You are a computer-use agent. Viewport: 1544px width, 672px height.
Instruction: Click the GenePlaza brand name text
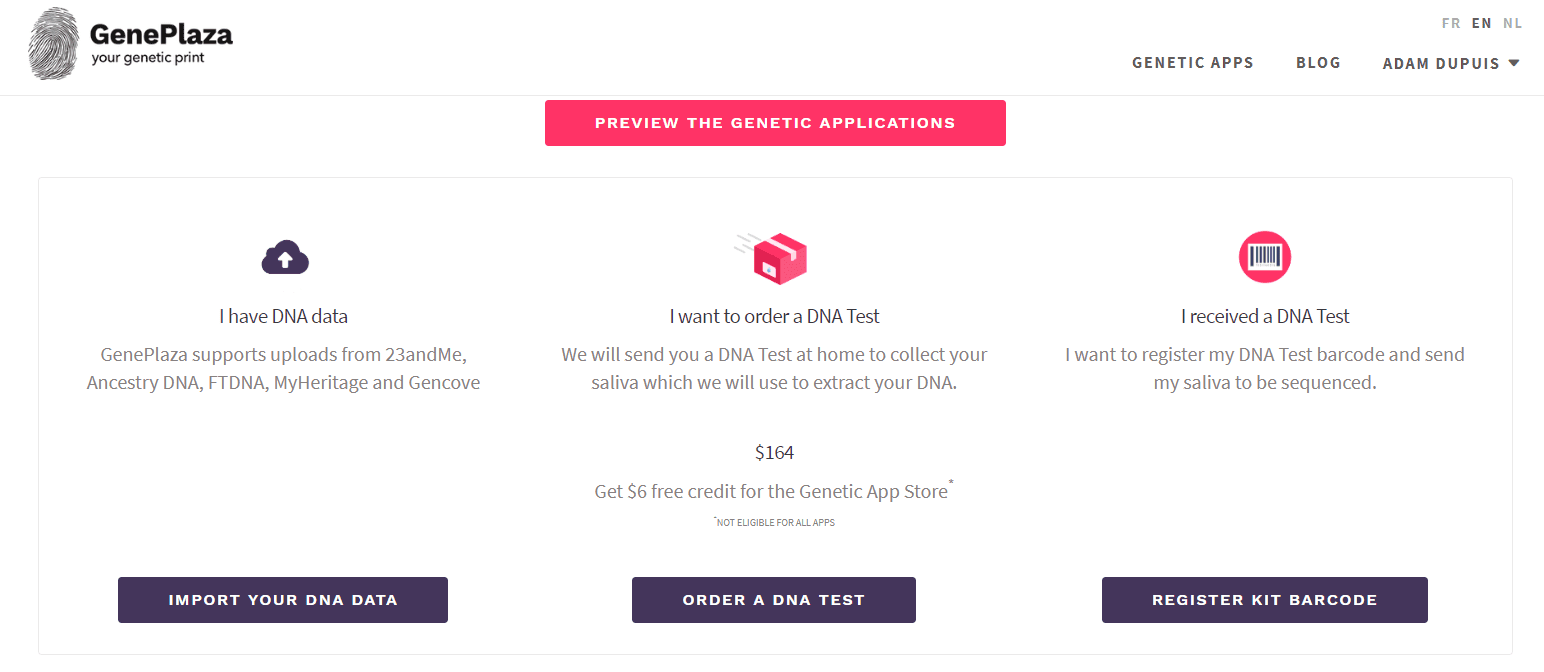click(x=161, y=35)
